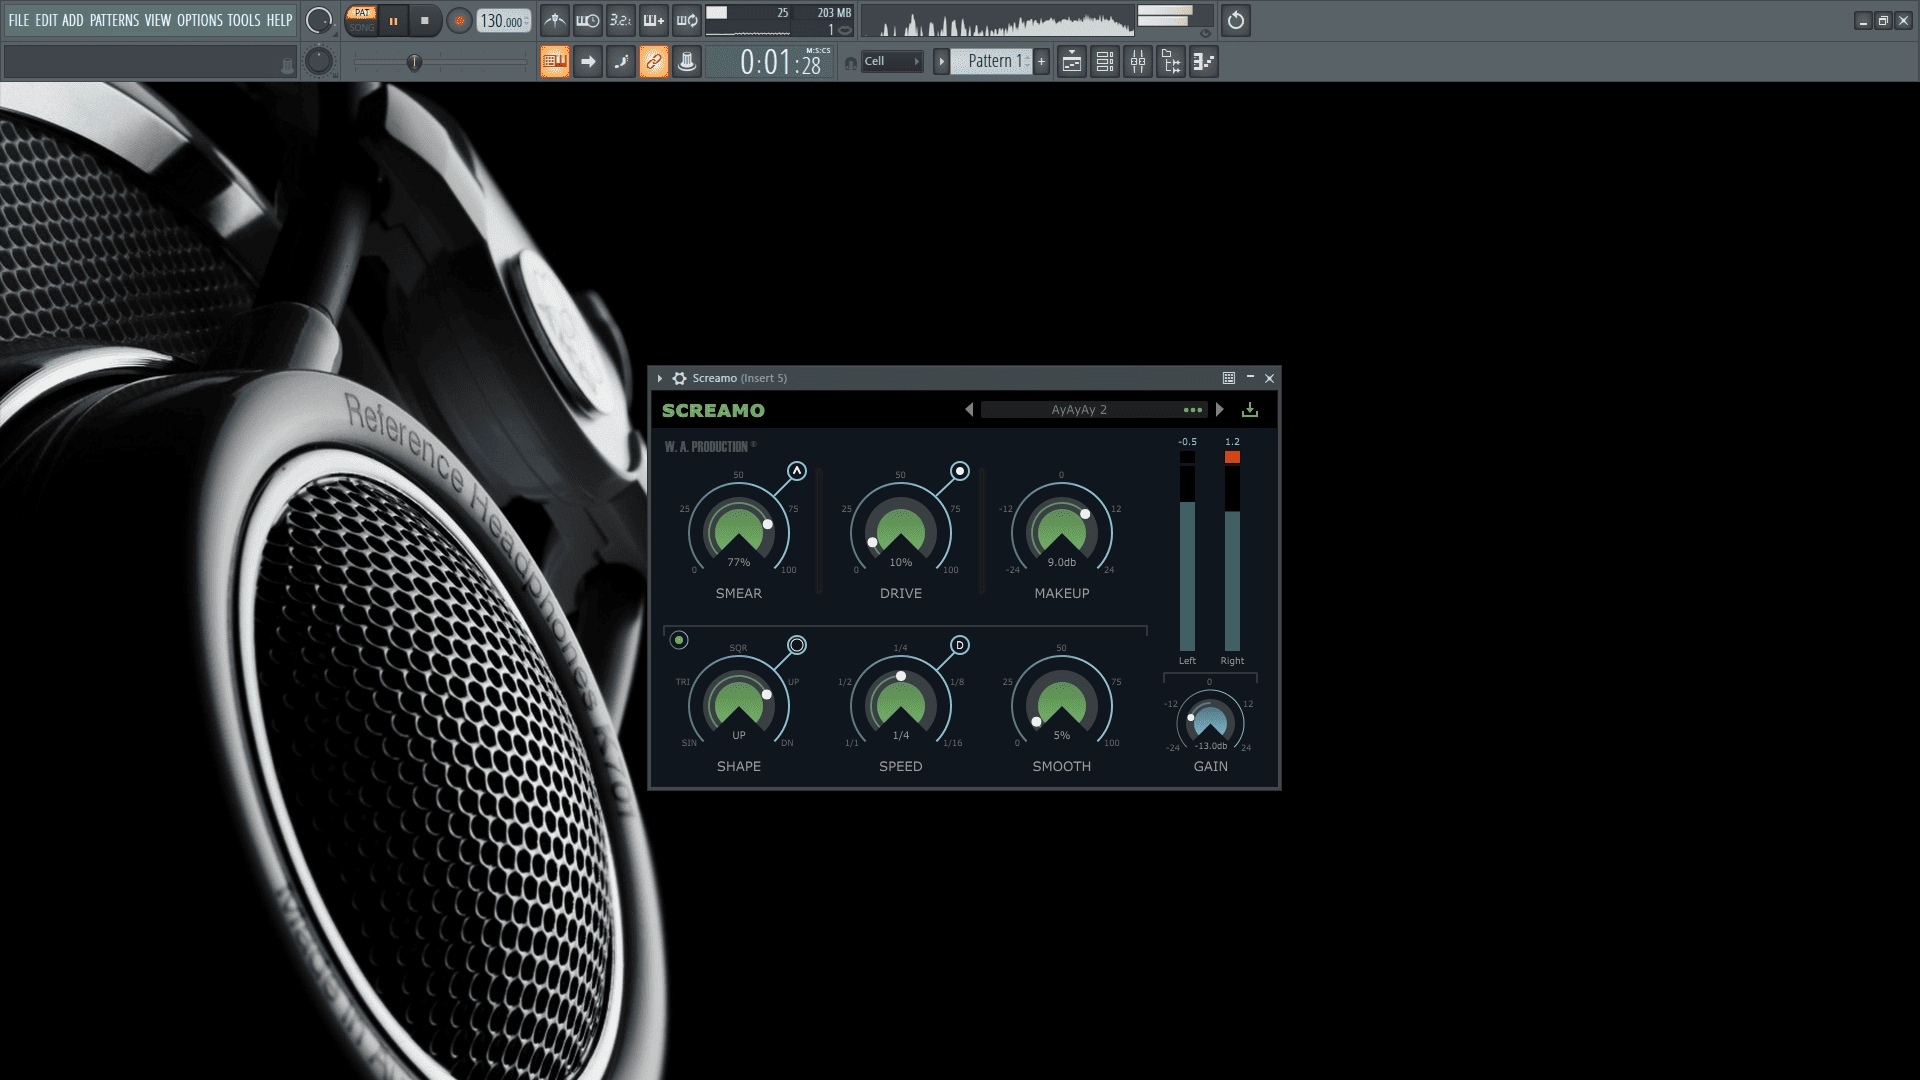Toggle typing keyboard to piano icon
Image resolution: width=1920 pixels, height=1080 pixels.
coord(555,62)
